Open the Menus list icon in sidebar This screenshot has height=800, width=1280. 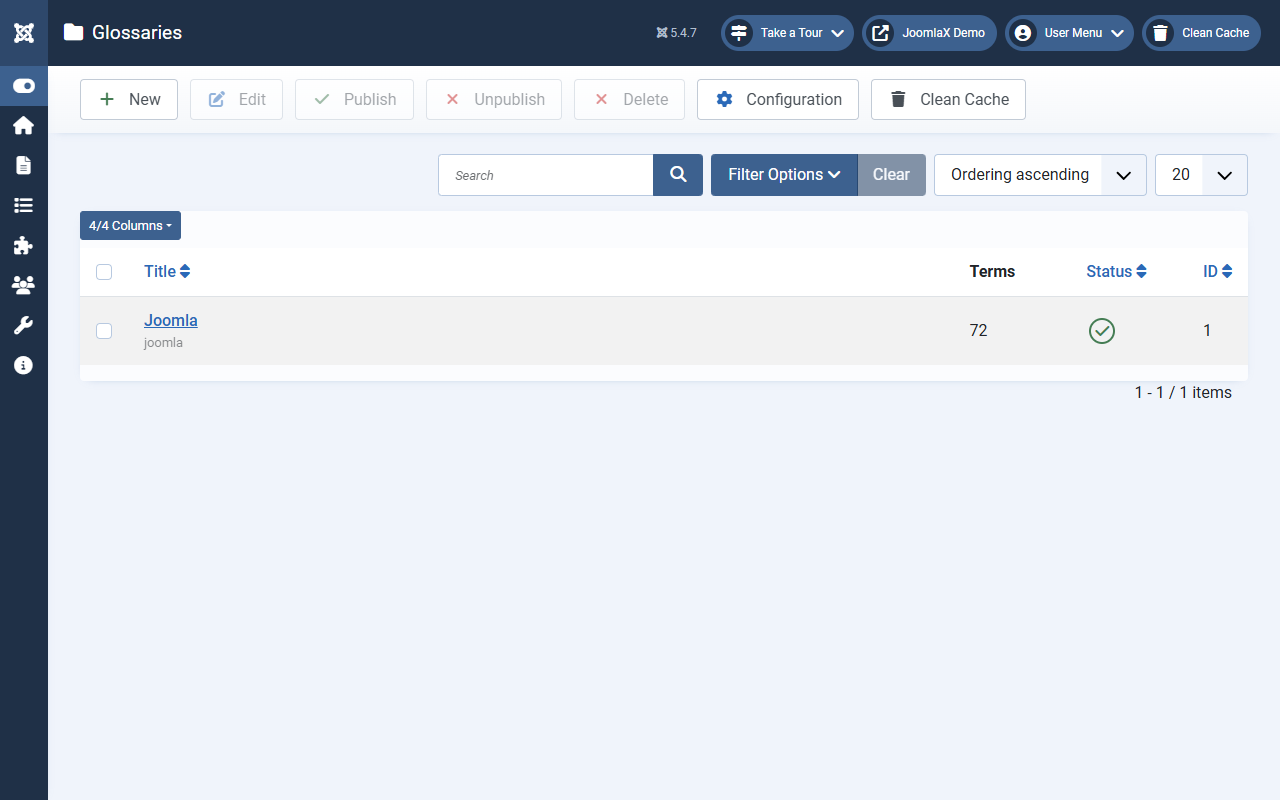(x=24, y=205)
